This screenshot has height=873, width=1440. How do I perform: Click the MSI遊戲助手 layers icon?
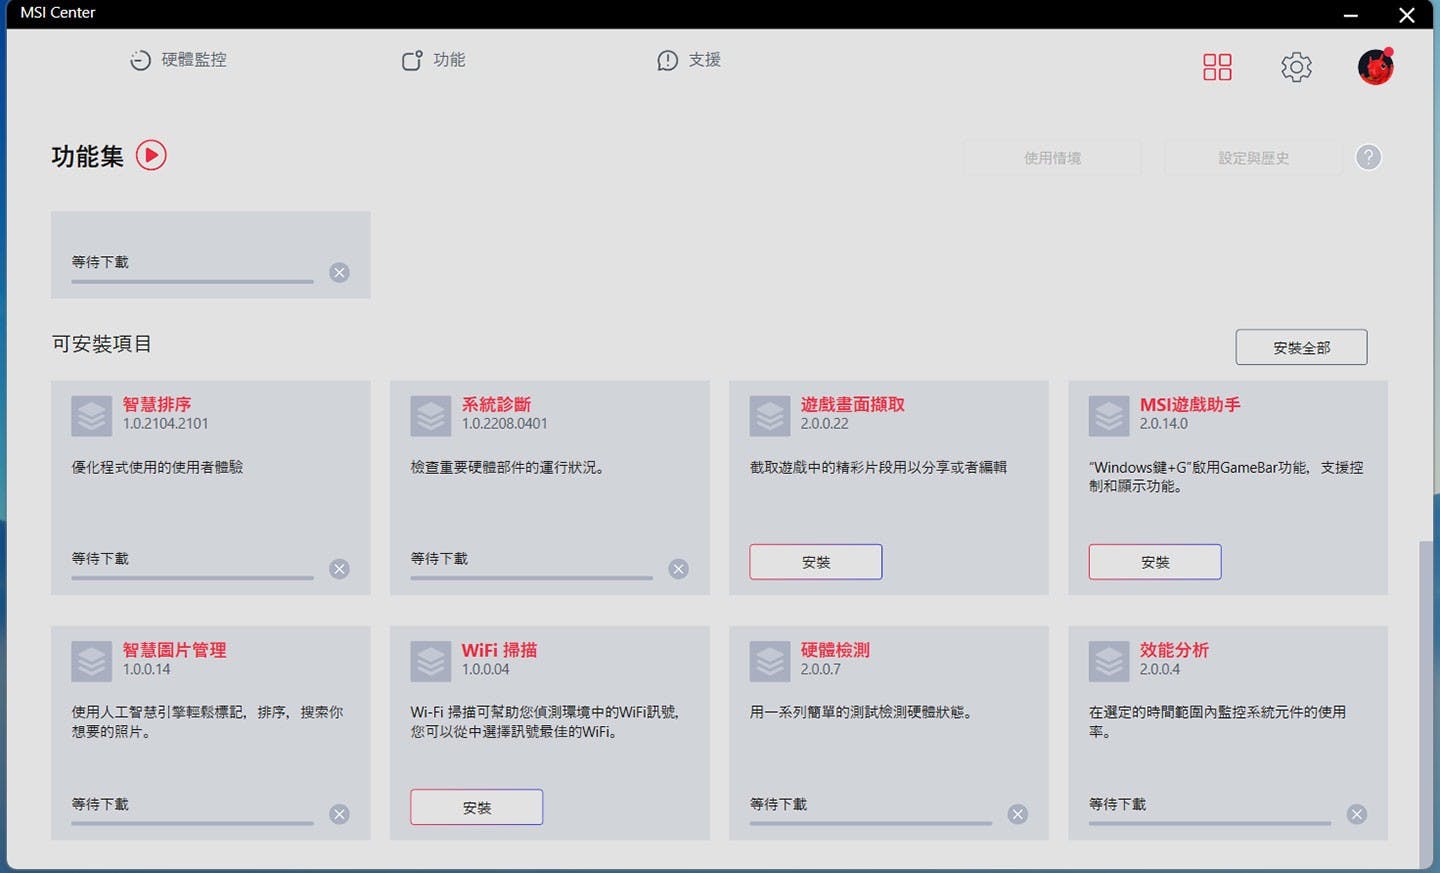pos(1109,416)
